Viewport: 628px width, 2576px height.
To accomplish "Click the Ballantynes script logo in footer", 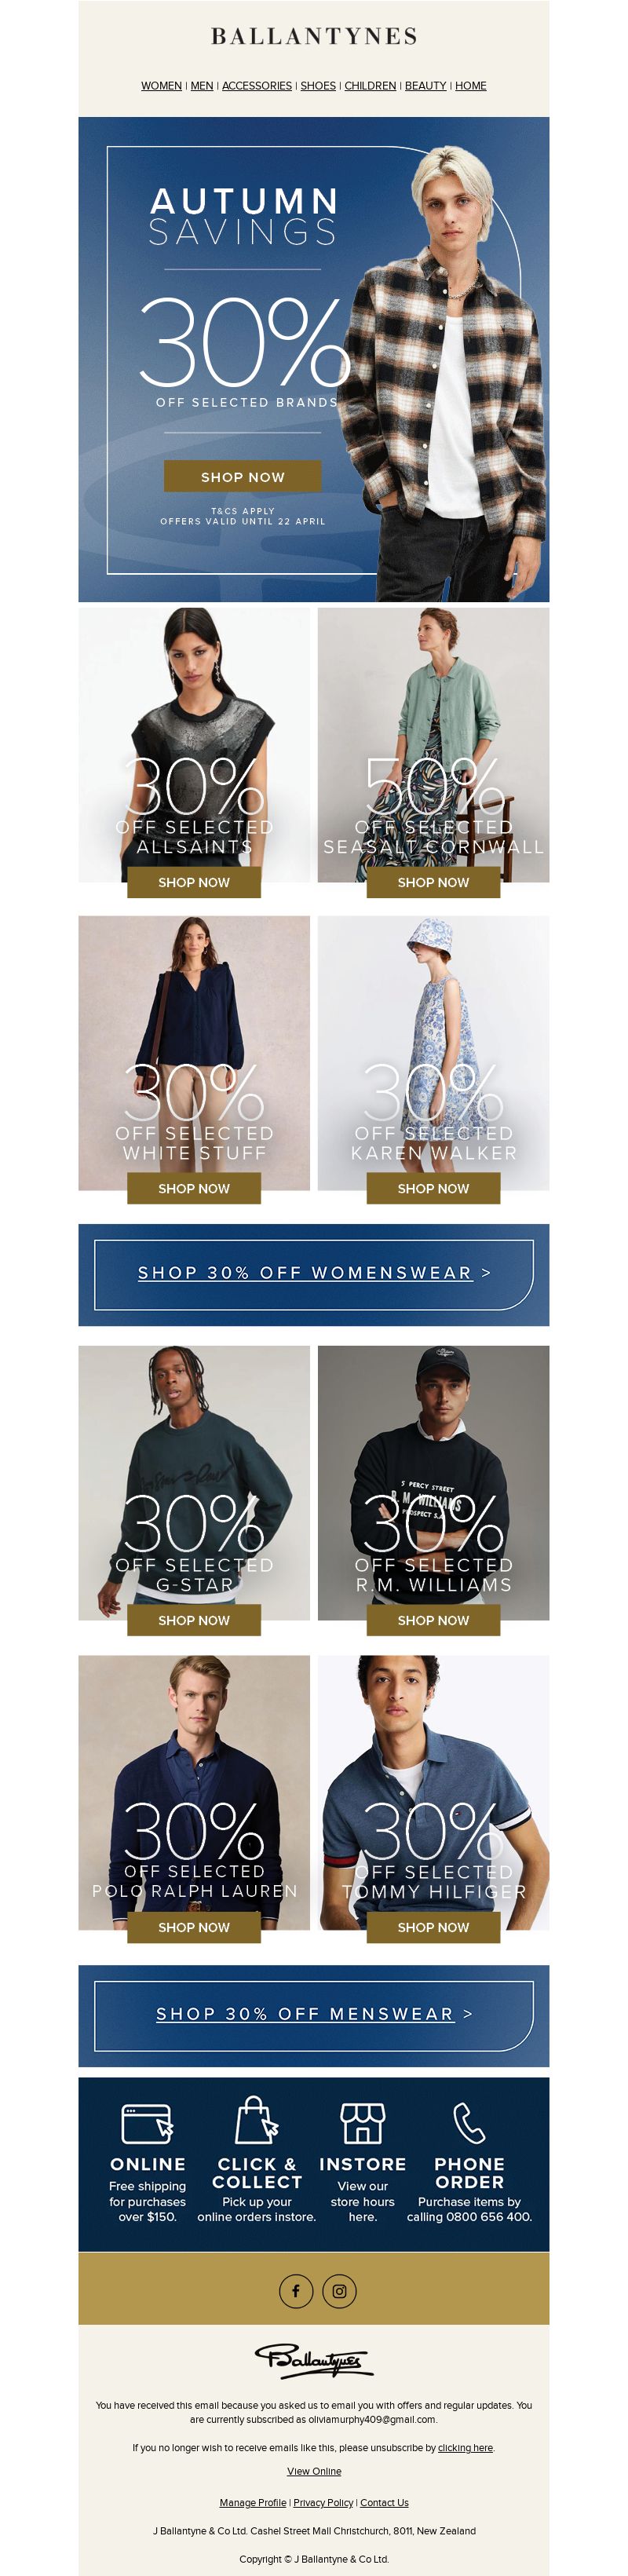I will pos(313,2360).
